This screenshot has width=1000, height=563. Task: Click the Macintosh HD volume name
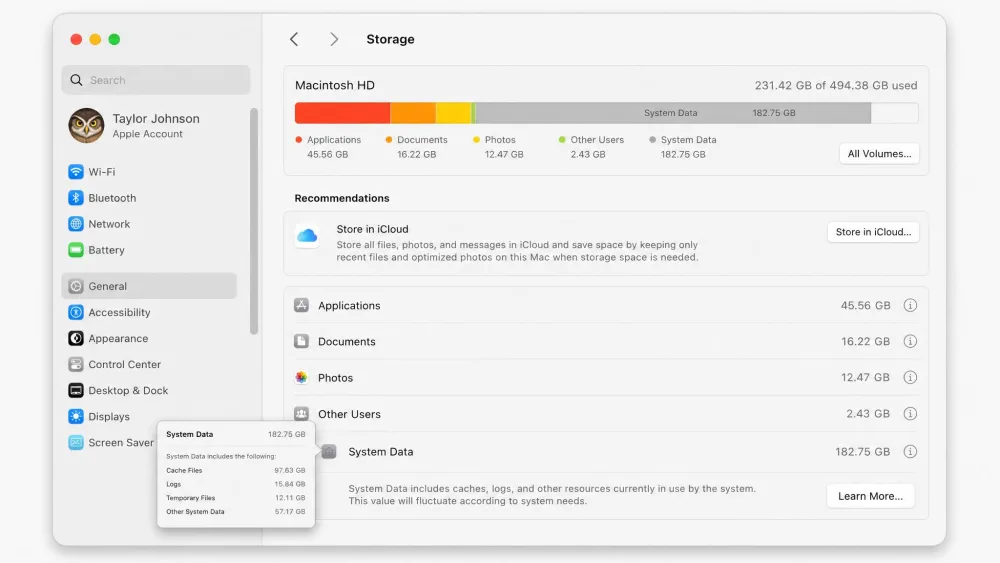click(x=335, y=85)
